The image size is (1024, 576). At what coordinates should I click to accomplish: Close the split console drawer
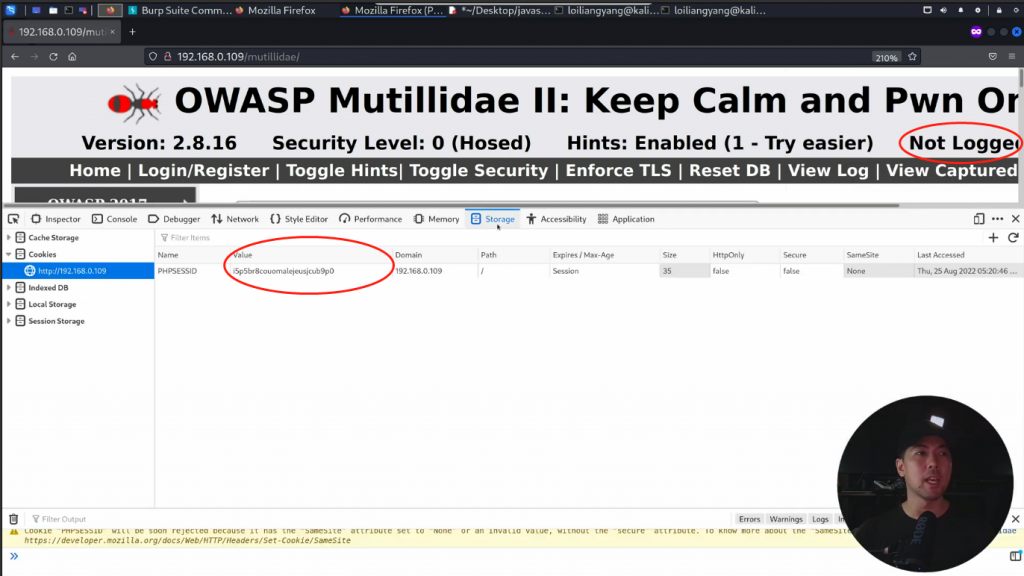[1016, 519]
